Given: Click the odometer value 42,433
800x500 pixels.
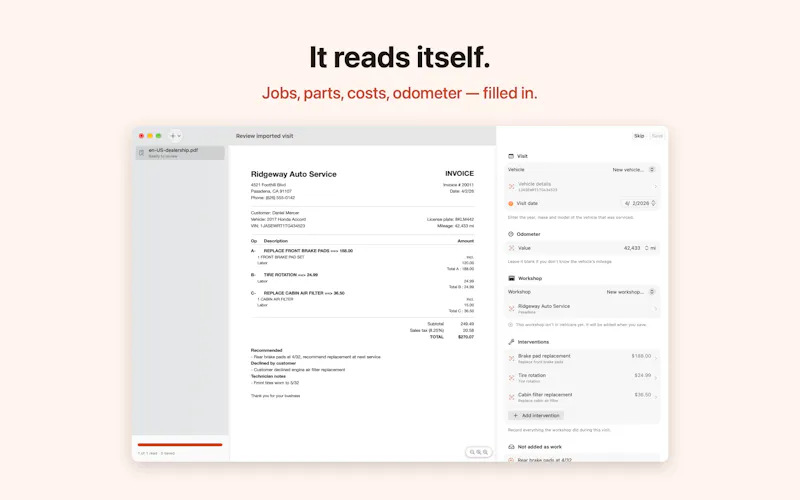Looking at the screenshot, I should (x=632, y=248).
